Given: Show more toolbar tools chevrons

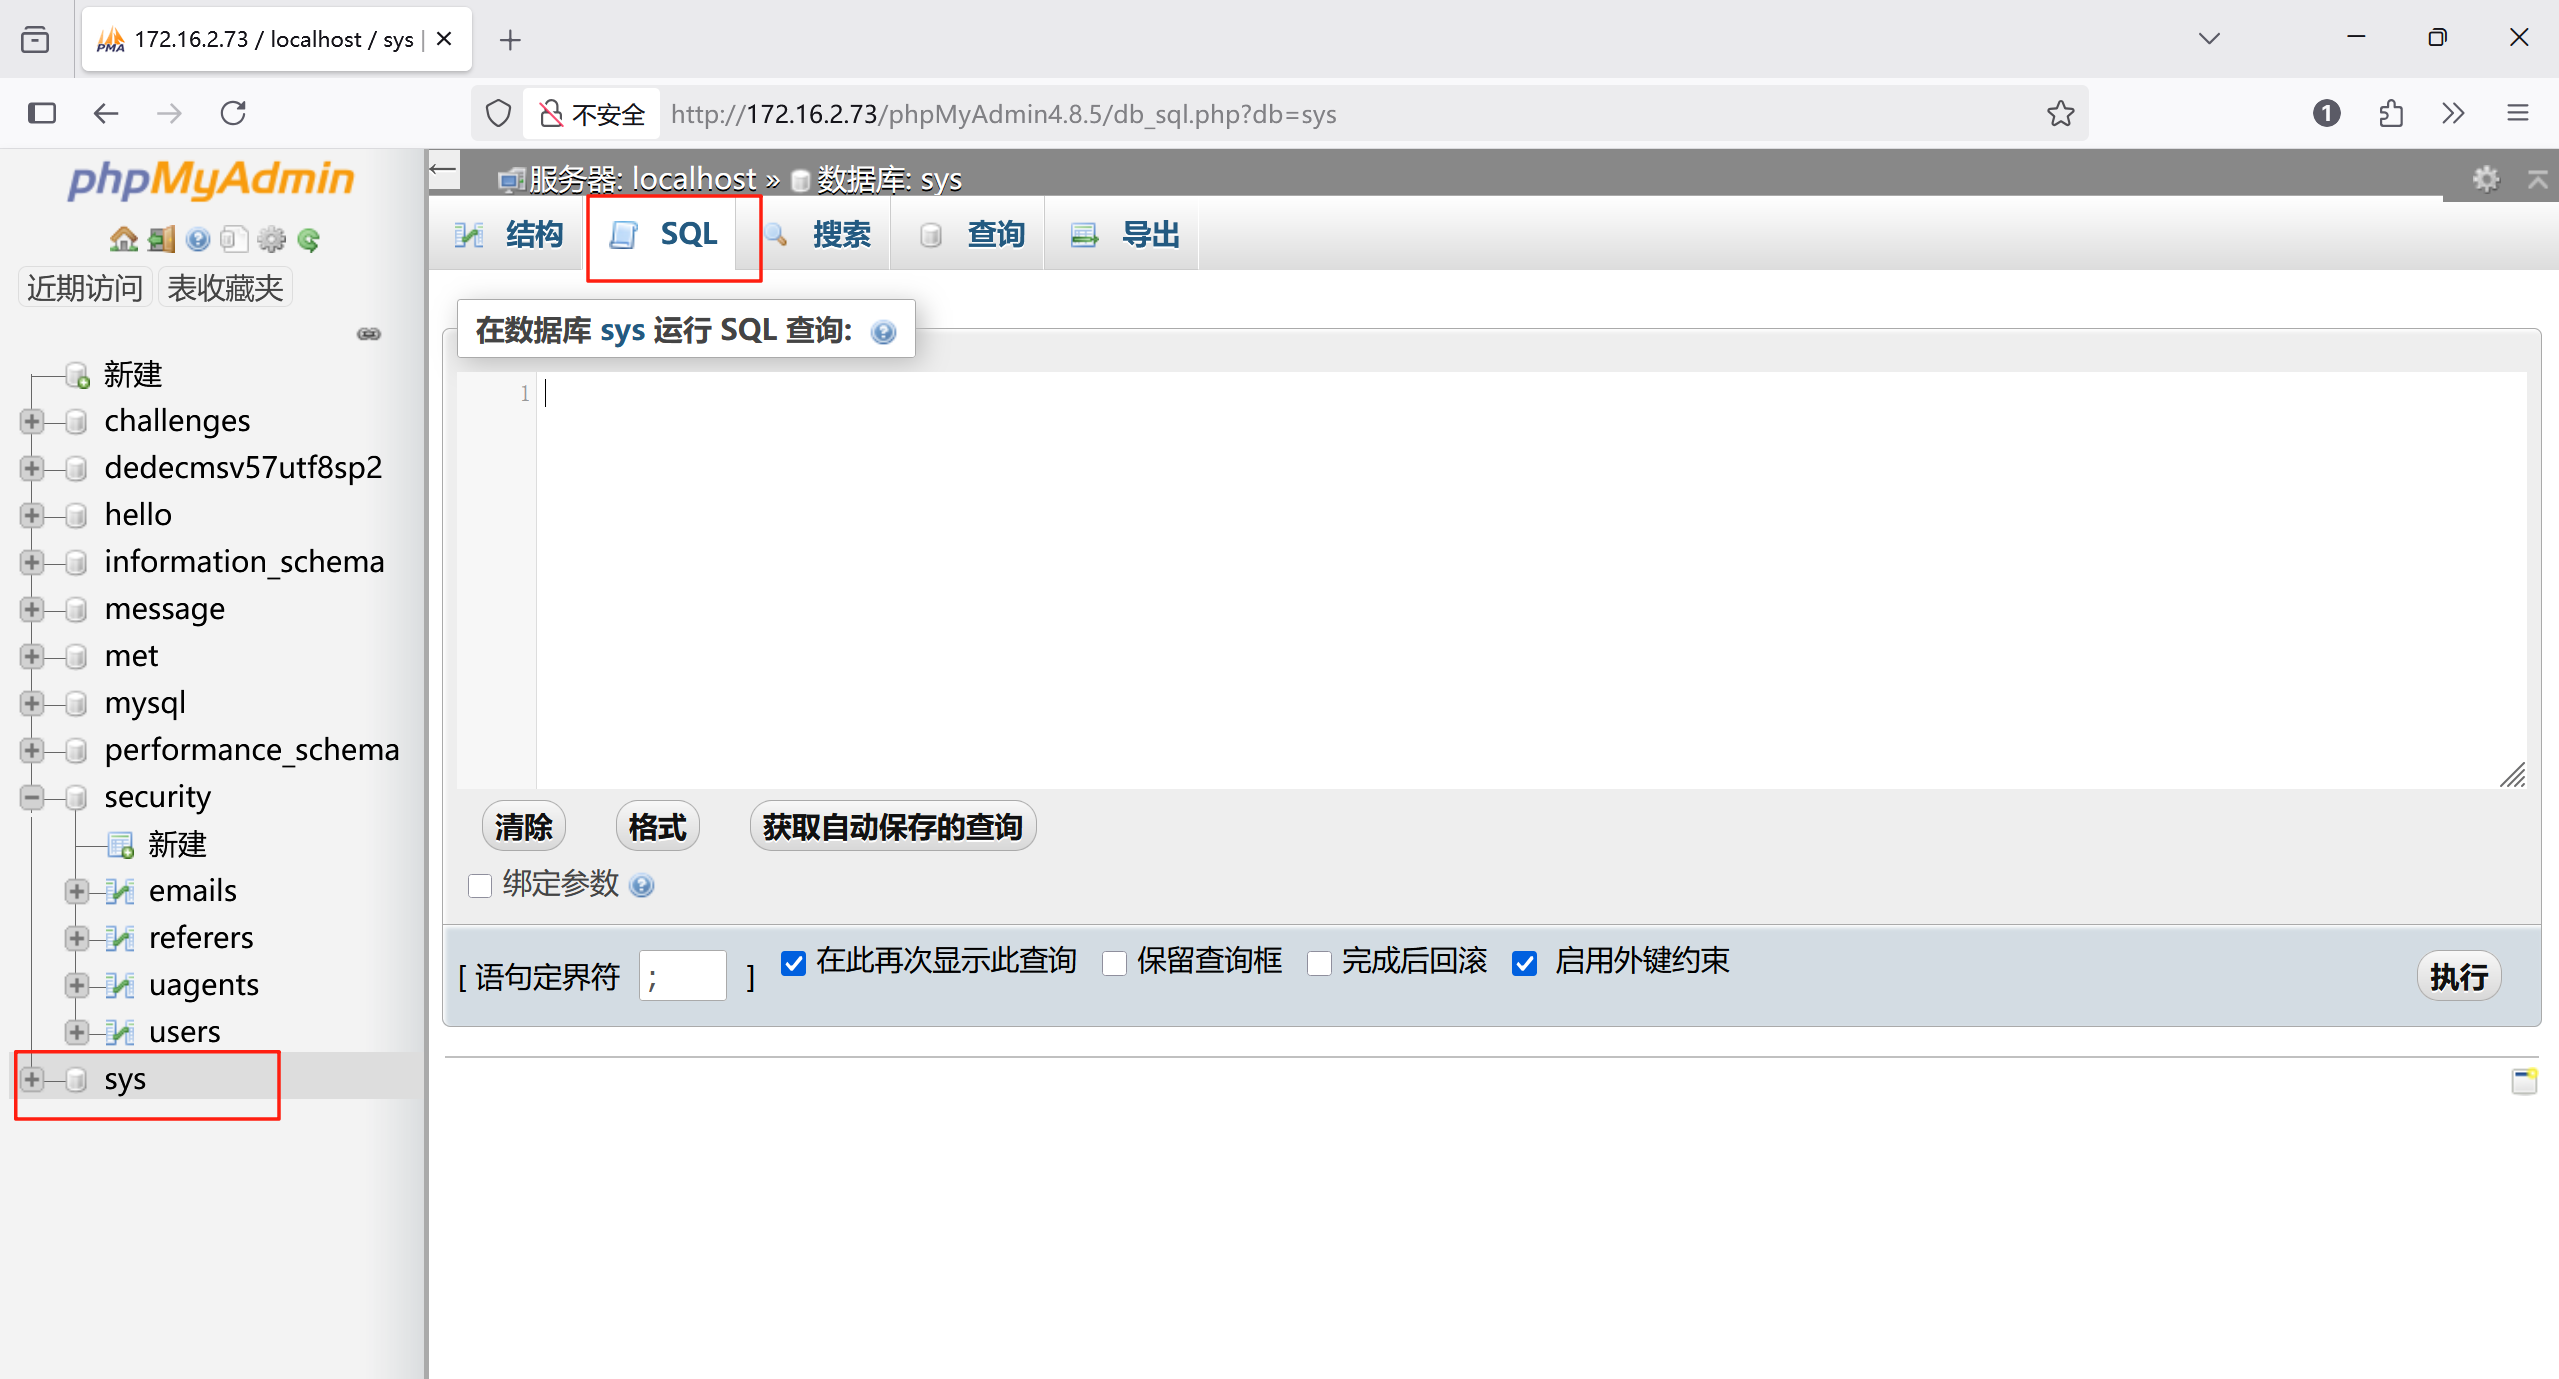Looking at the screenshot, I should (2453, 114).
